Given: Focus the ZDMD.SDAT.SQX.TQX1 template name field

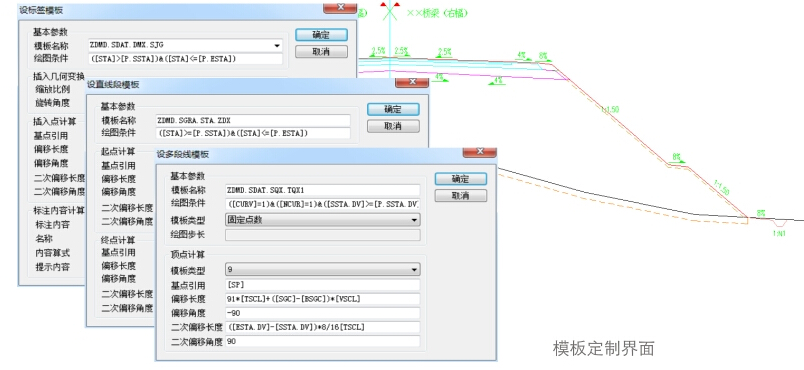Looking at the screenshot, I should (323, 190).
